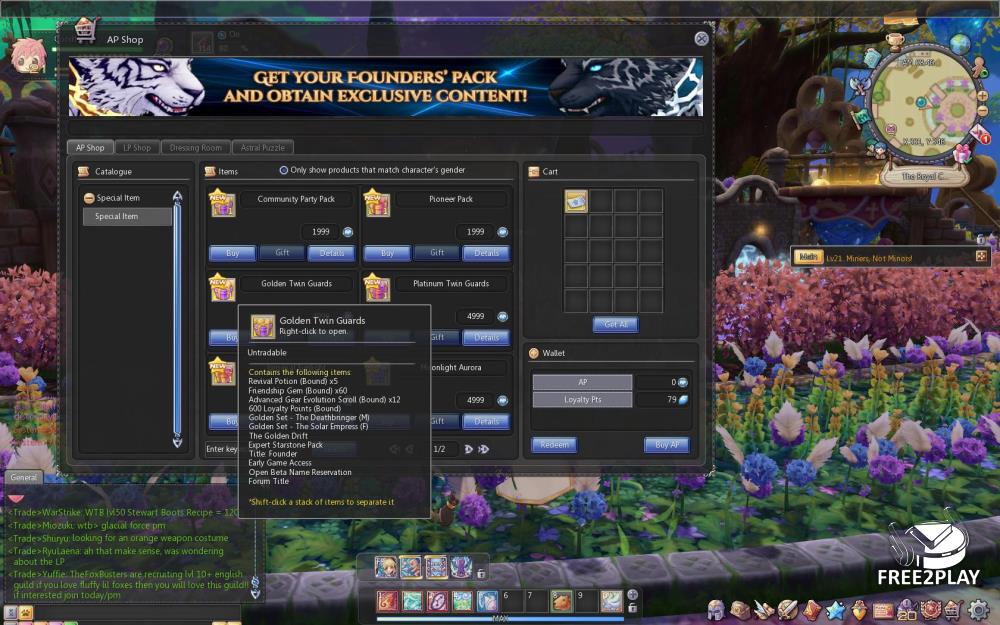Switch to the LP Shop tab
Viewport: 1000px width, 625px height.
point(137,147)
